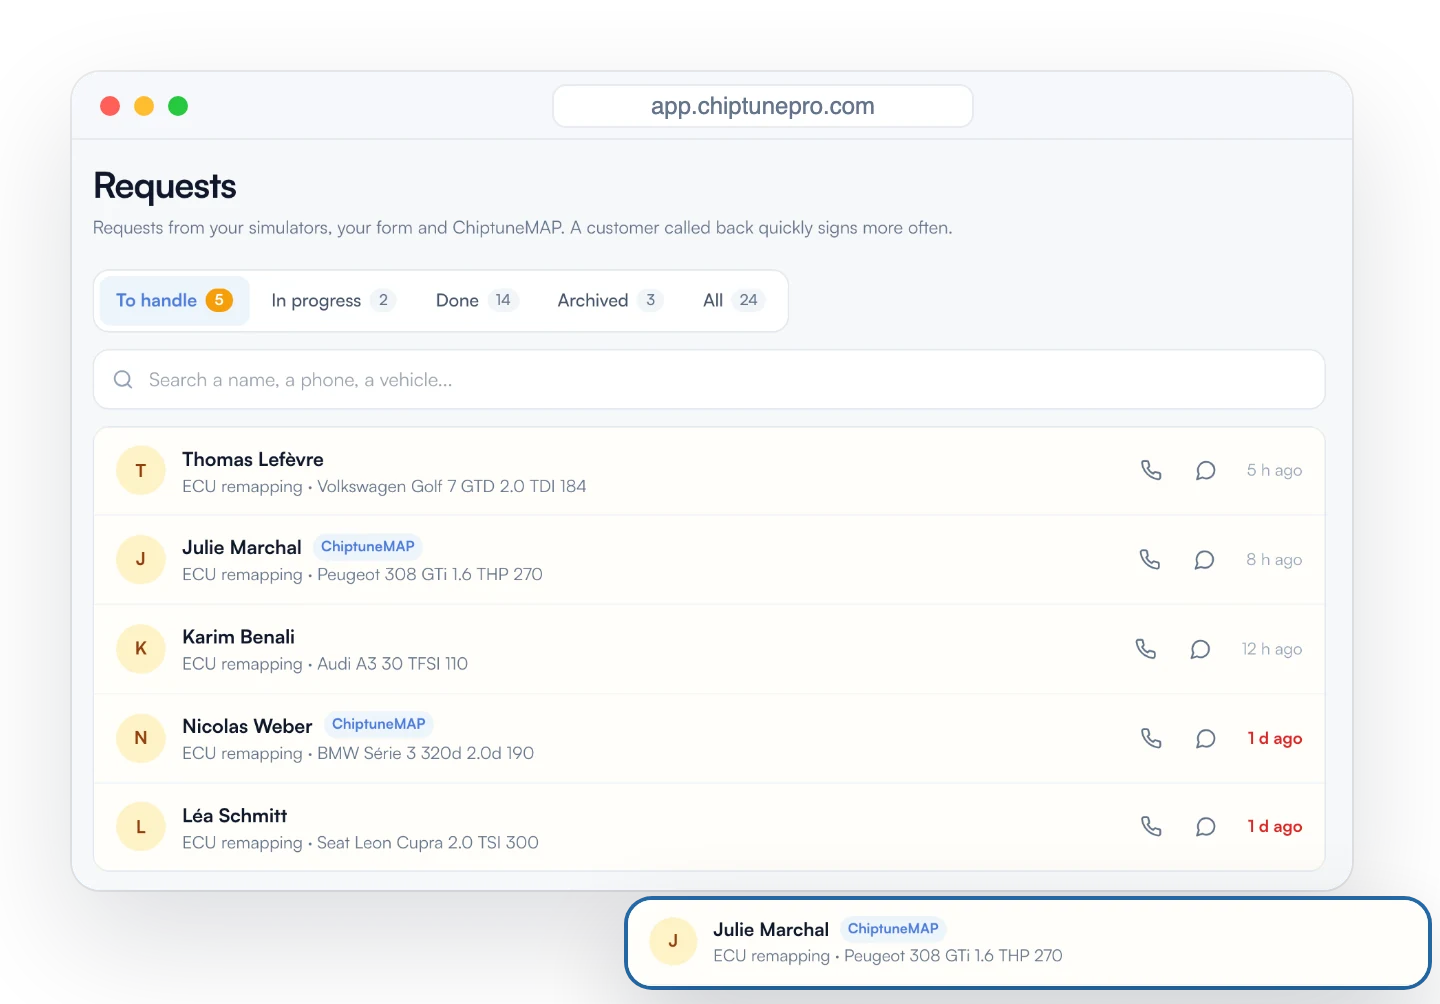The image size is (1440, 1004).
Task: View the Archived tab
Action: (x=610, y=300)
